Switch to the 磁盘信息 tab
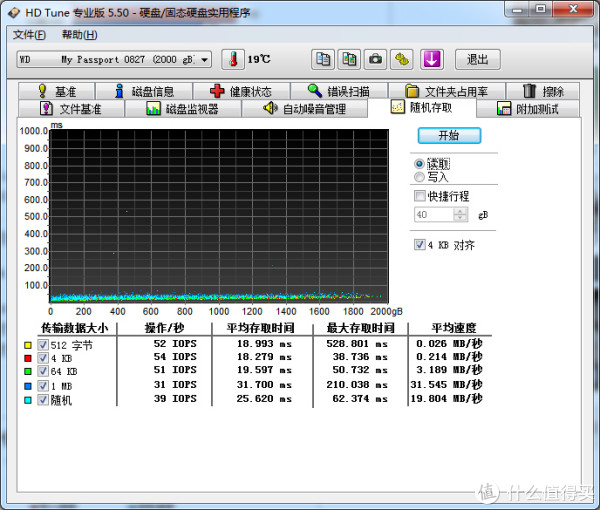This screenshot has height=510, width=600. point(144,91)
